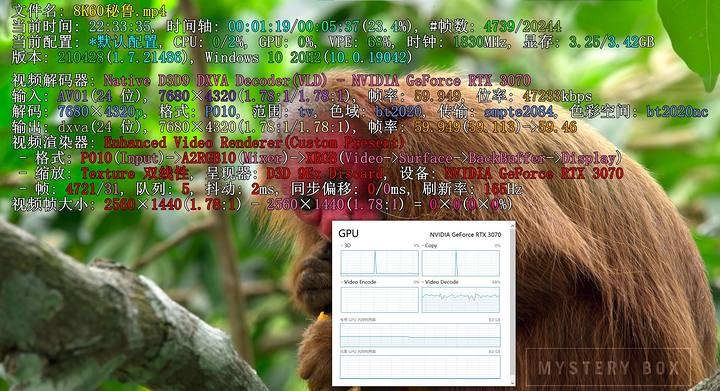
Task: Click the 'GPU' heading in the panel
Action: coord(349,233)
